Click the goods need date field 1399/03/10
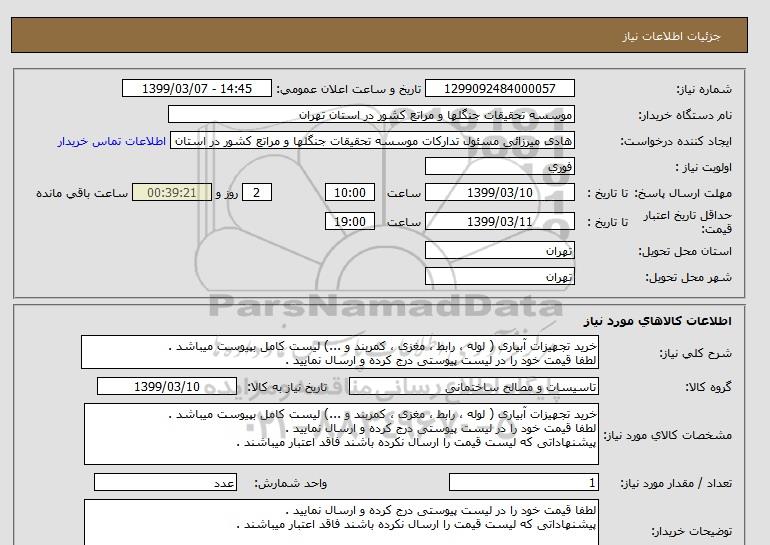The height and width of the screenshot is (545, 770). click(167, 387)
